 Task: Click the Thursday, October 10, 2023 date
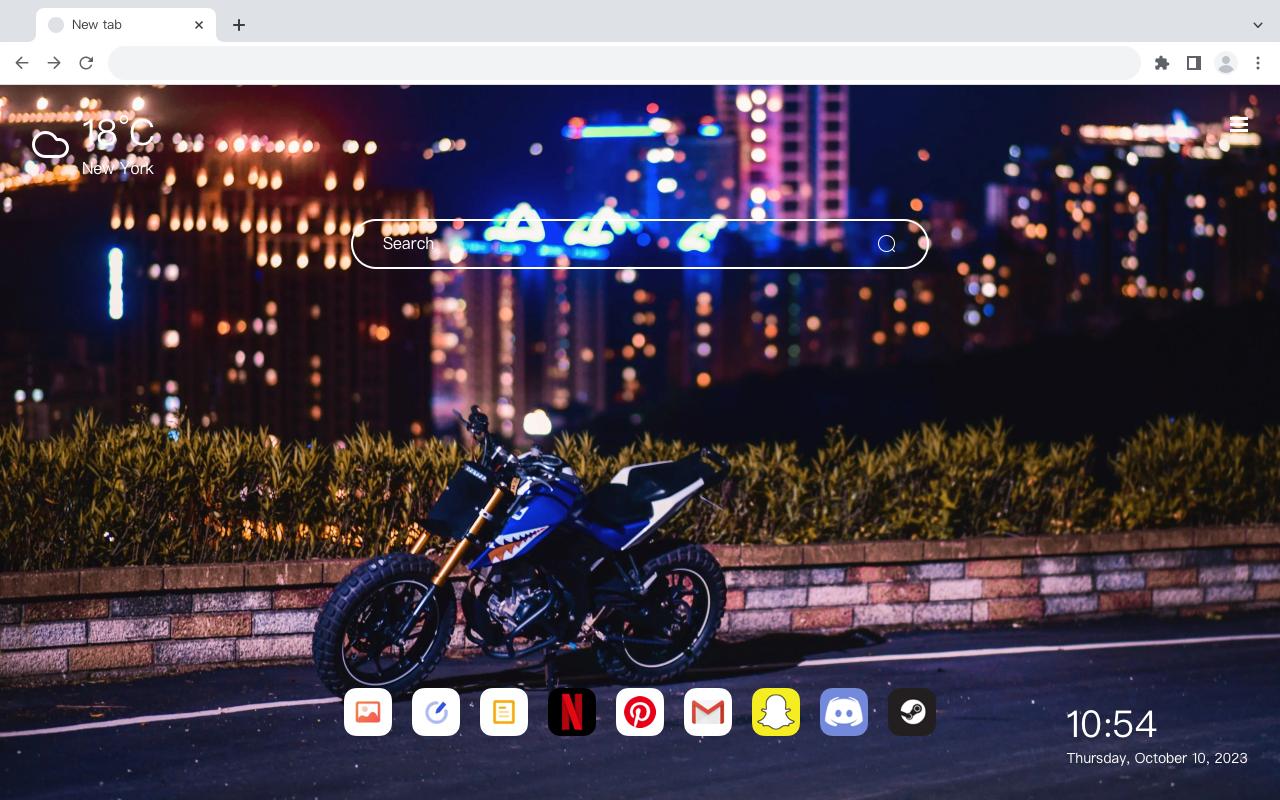coord(1157,758)
